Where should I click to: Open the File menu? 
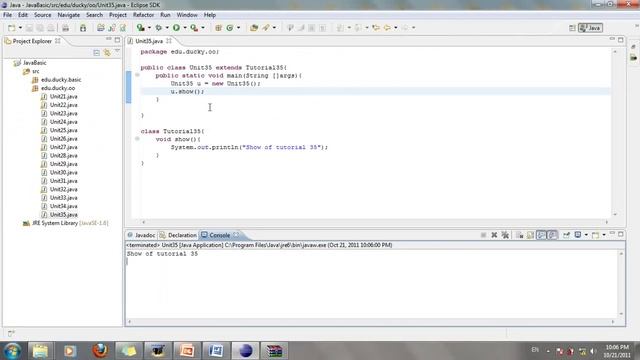(x=7, y=15)
